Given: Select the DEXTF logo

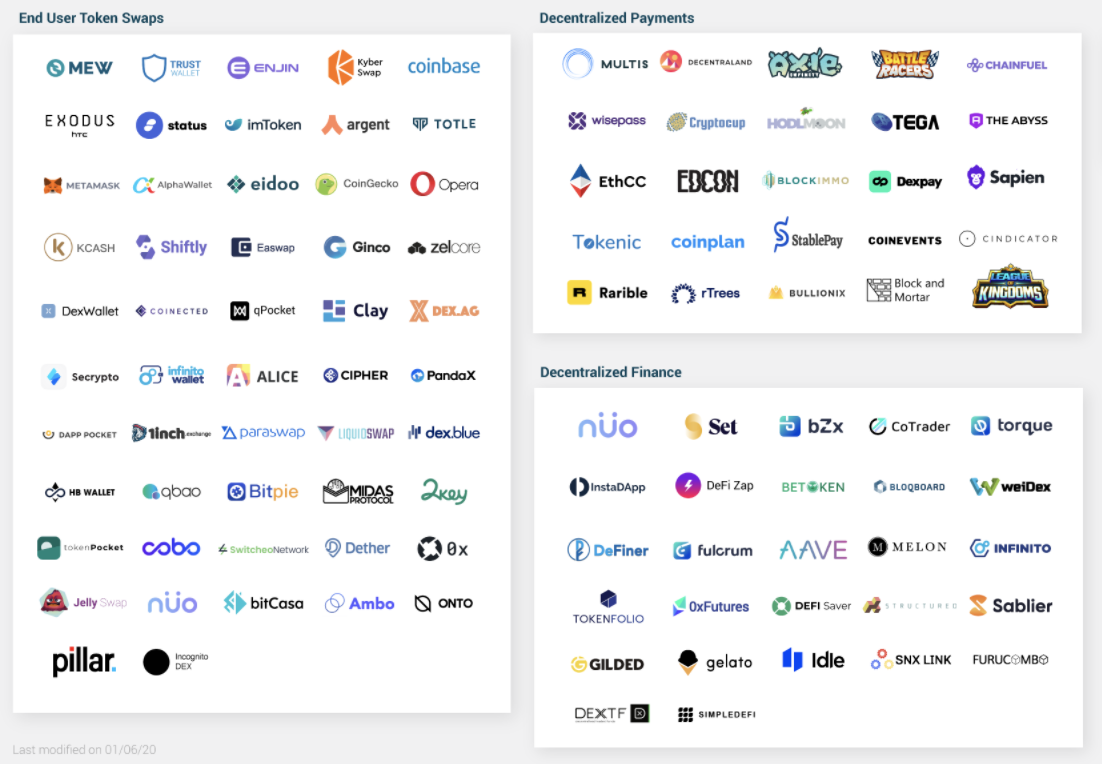Looking at the screenshot, I should pos(611,714).
